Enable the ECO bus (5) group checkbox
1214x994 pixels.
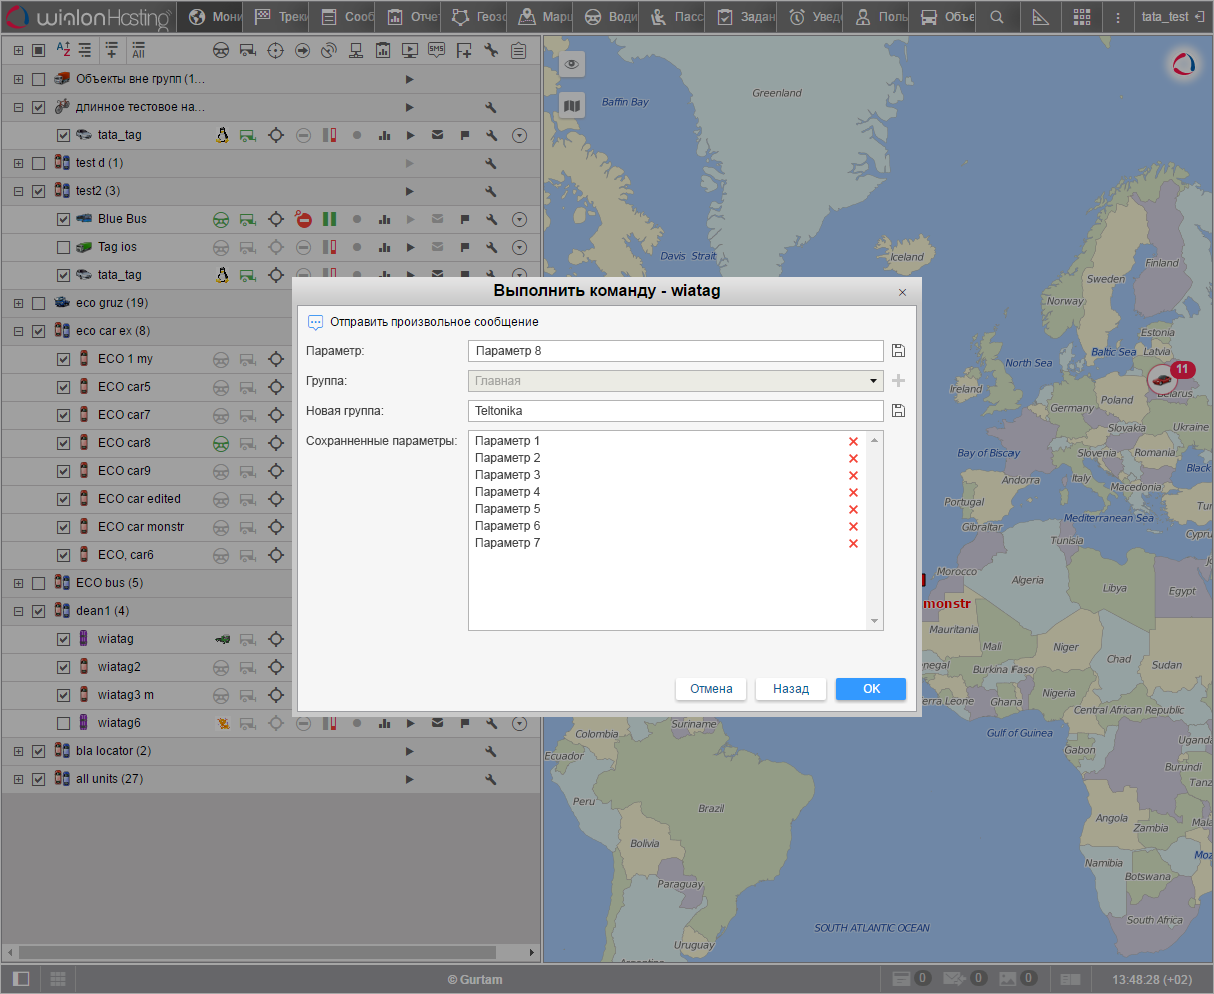[38, 583]
